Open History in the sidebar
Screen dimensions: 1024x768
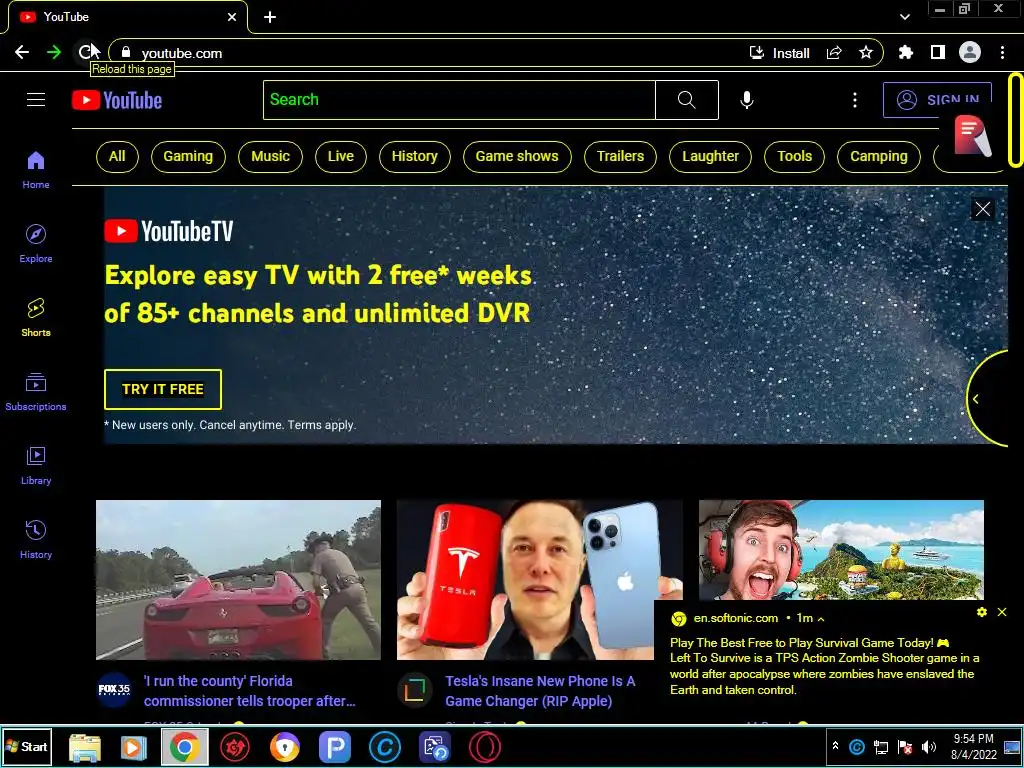tap(36, 539)
